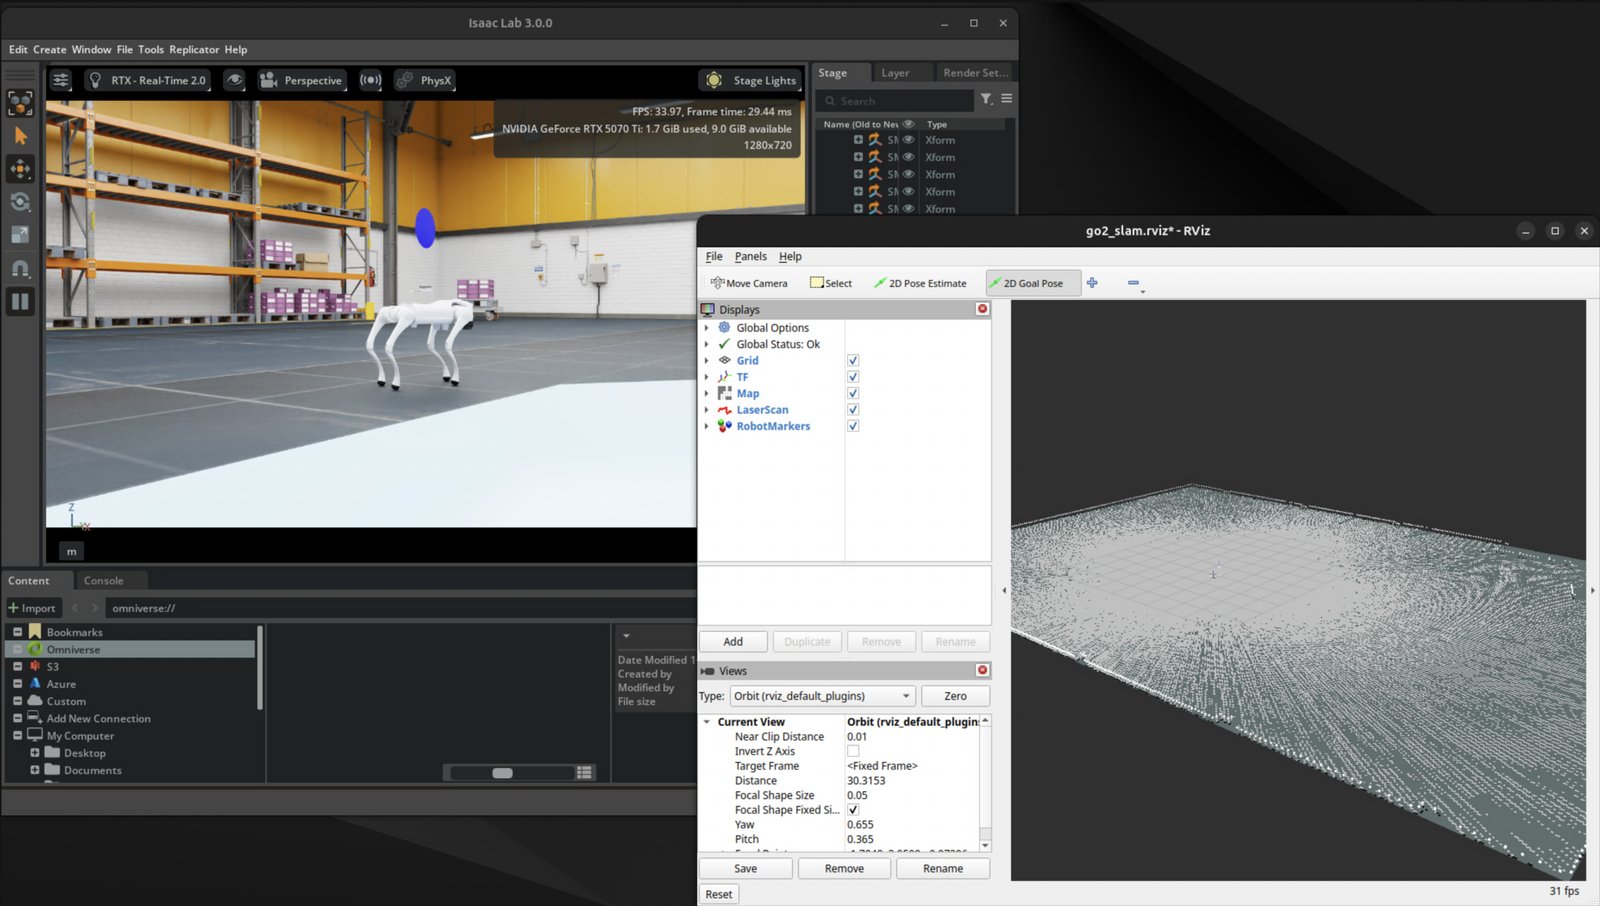Viewport: 1600px width, 906px height.
Task: Open Stage Lights menu
Action: [752, 80]
